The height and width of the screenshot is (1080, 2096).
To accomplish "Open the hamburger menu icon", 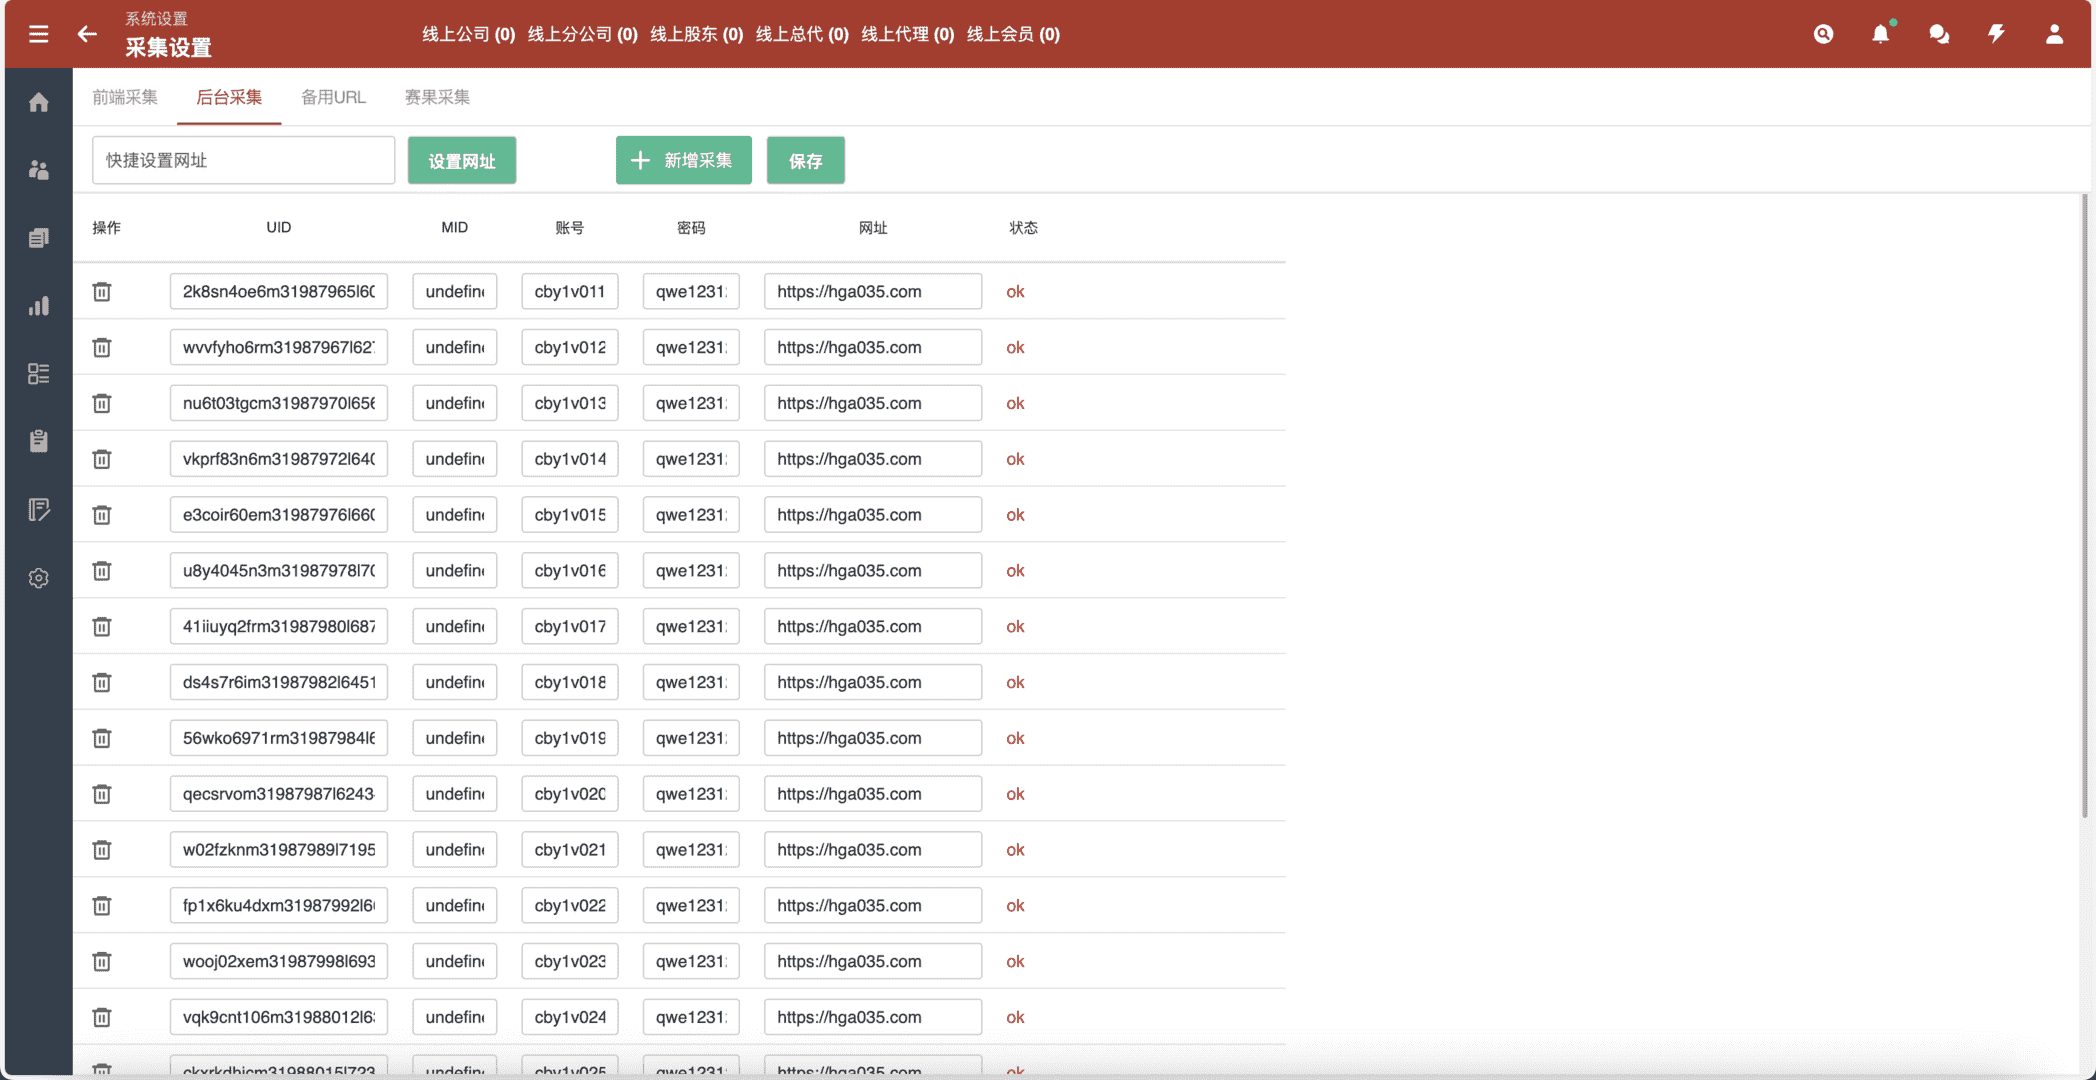I will [x=38, y=34].
